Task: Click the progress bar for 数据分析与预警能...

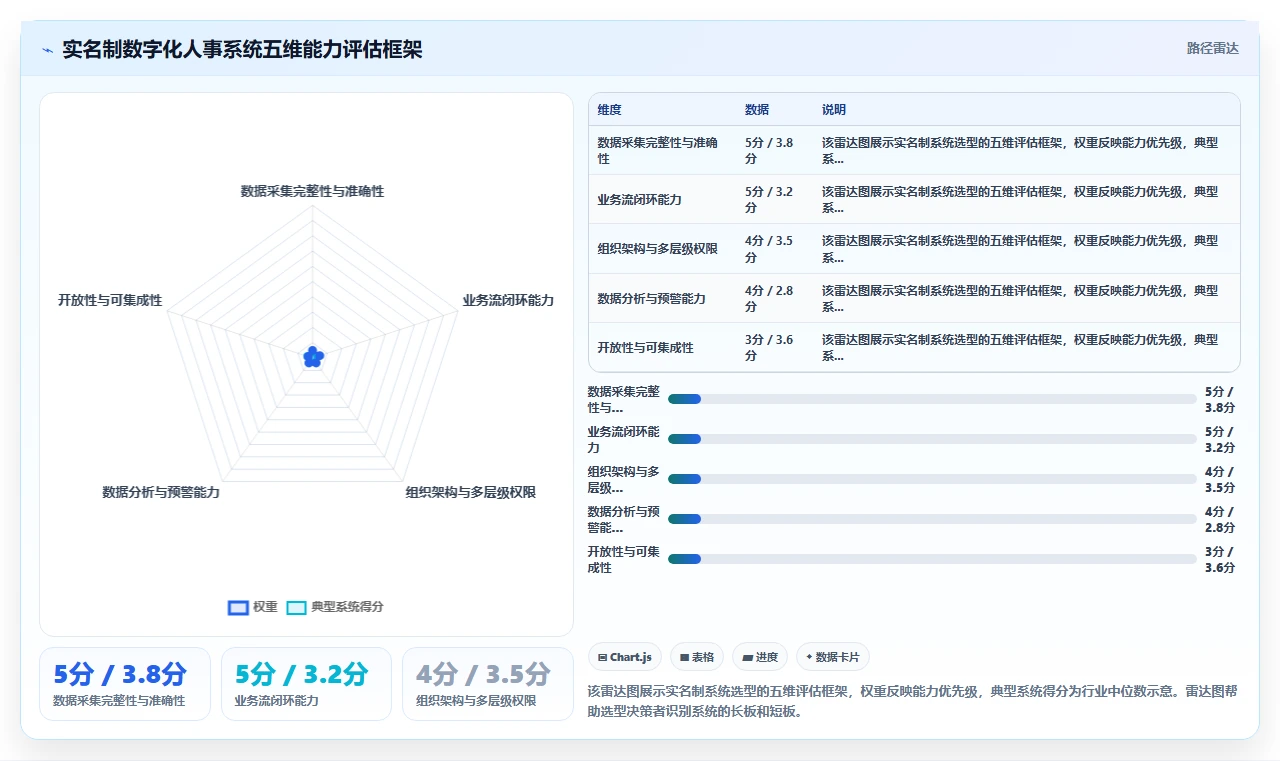Action: 932,519
